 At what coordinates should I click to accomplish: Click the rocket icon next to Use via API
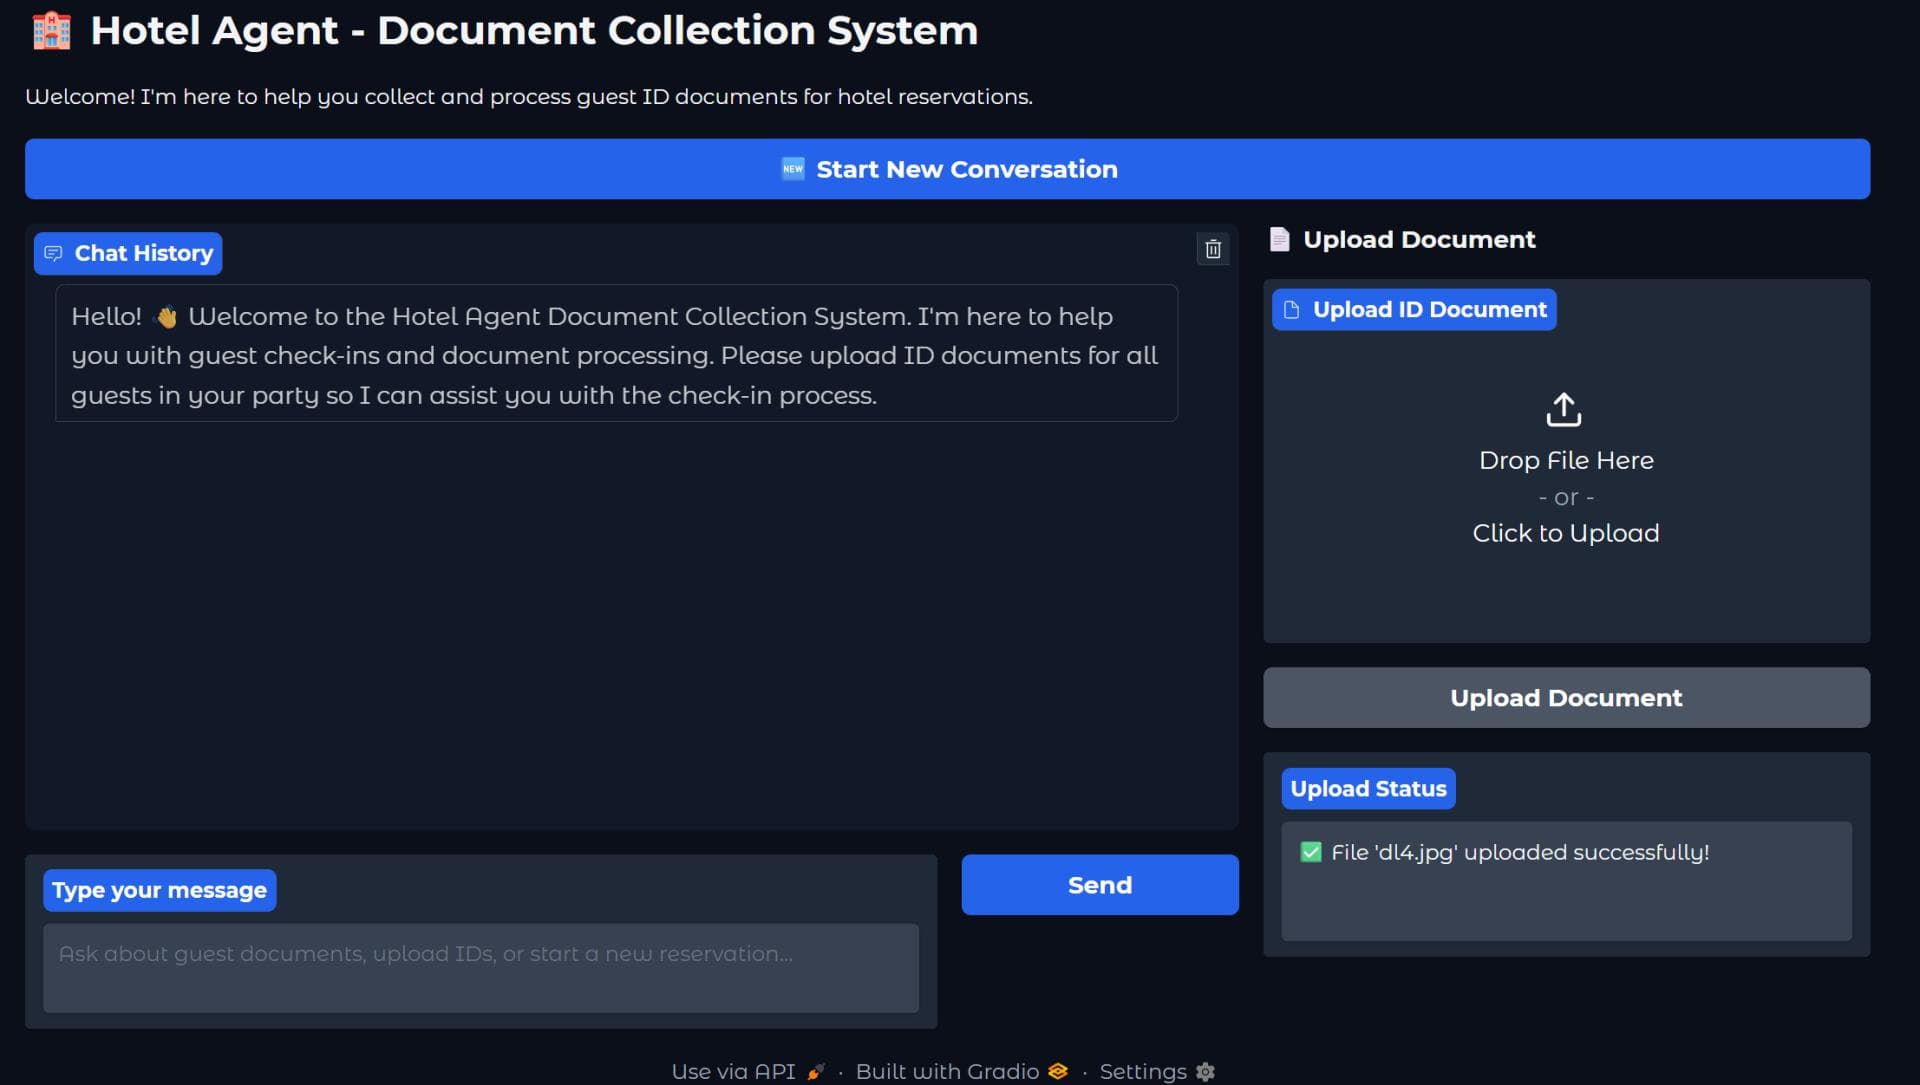(x=815, y=1071)
